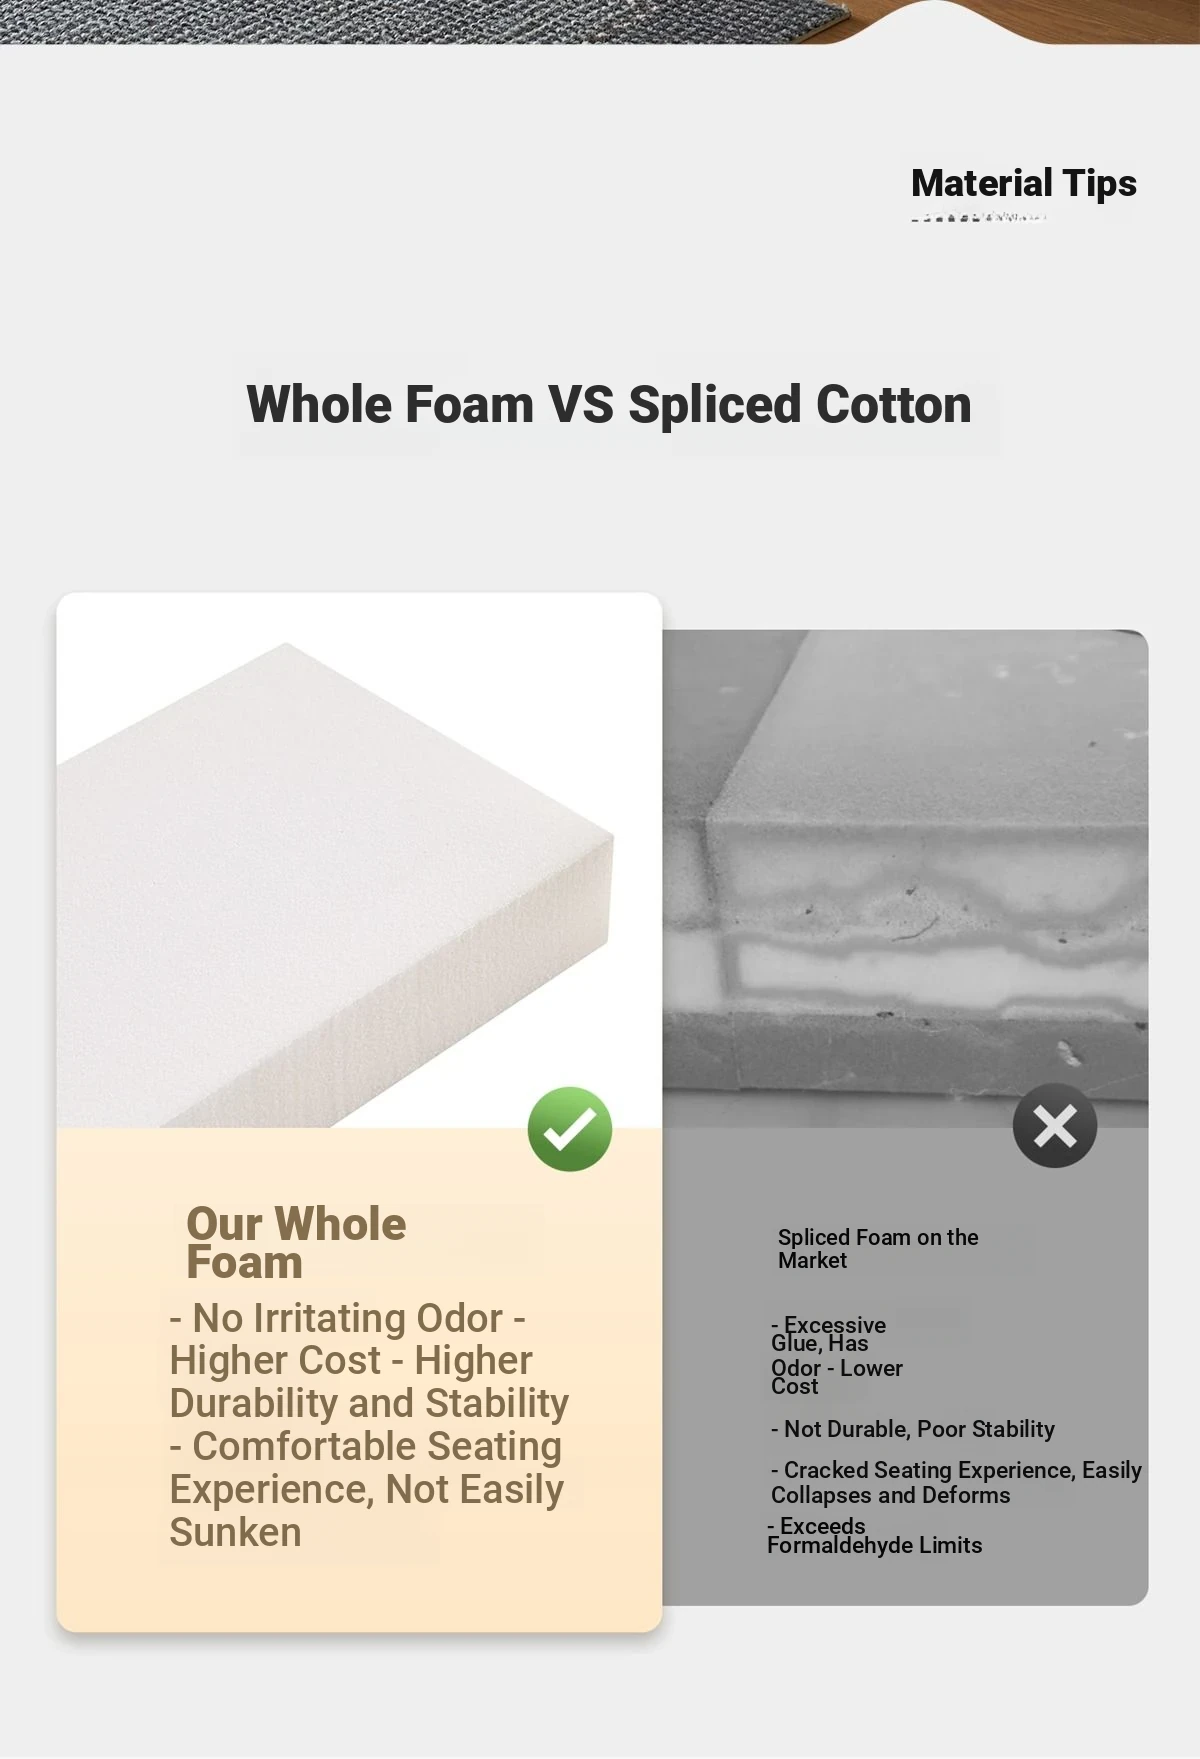
Task: Click the Our Whole Foam heading
Action: (x=296, y=1243)
